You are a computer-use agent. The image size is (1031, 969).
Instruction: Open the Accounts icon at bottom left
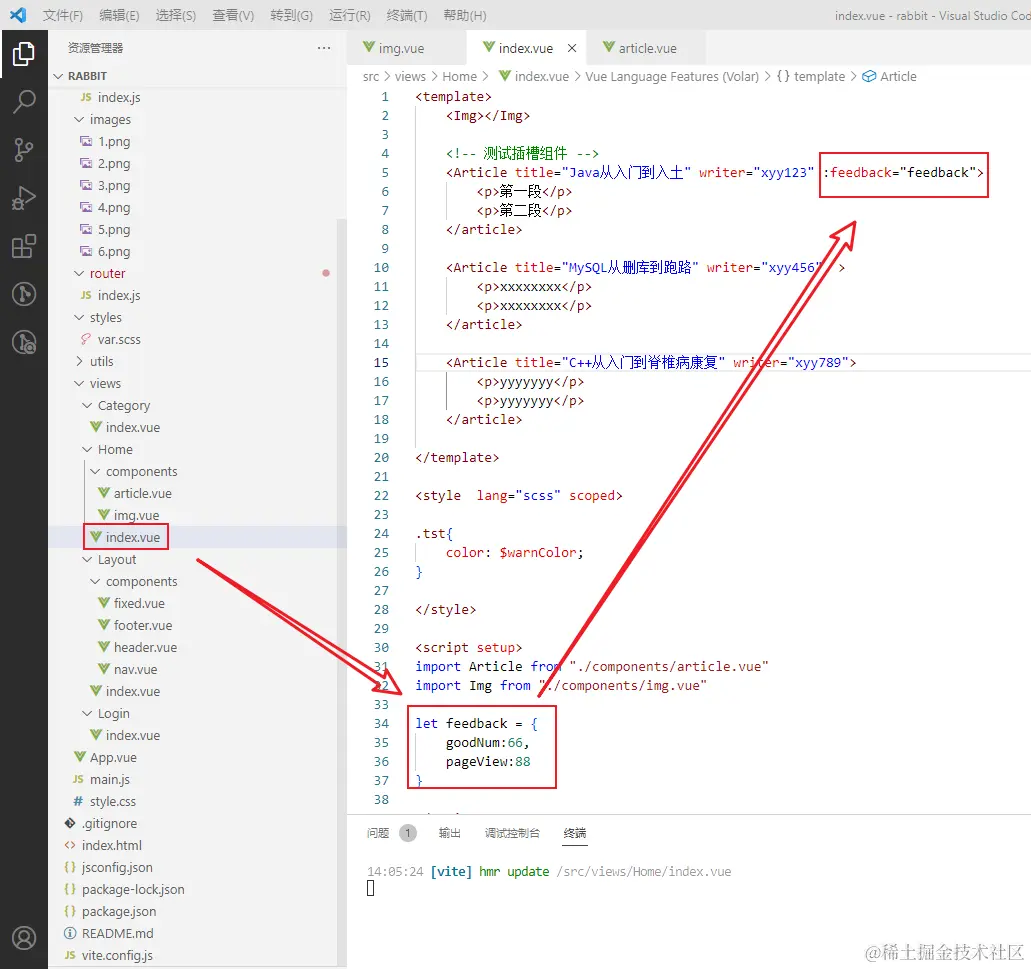[x=24, y=938]
